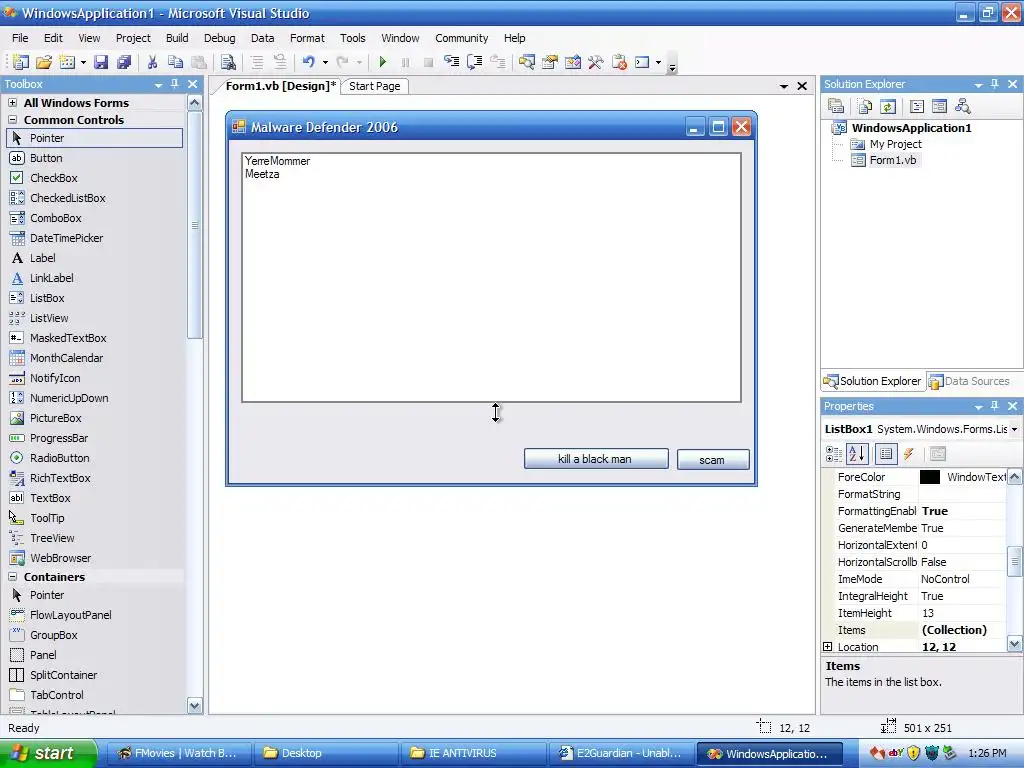This screenshot has height=768, width=1024.
Task: Pin the Toolbox panel auto-hide
Action: 174,84
